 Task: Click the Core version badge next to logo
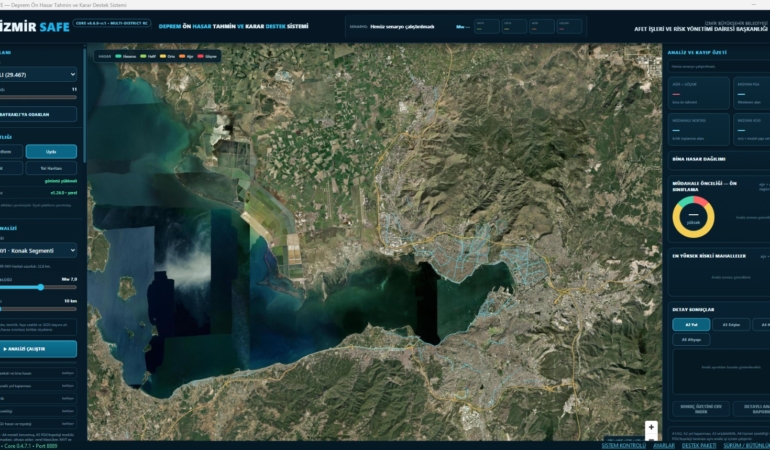click(x=112, y=23)
